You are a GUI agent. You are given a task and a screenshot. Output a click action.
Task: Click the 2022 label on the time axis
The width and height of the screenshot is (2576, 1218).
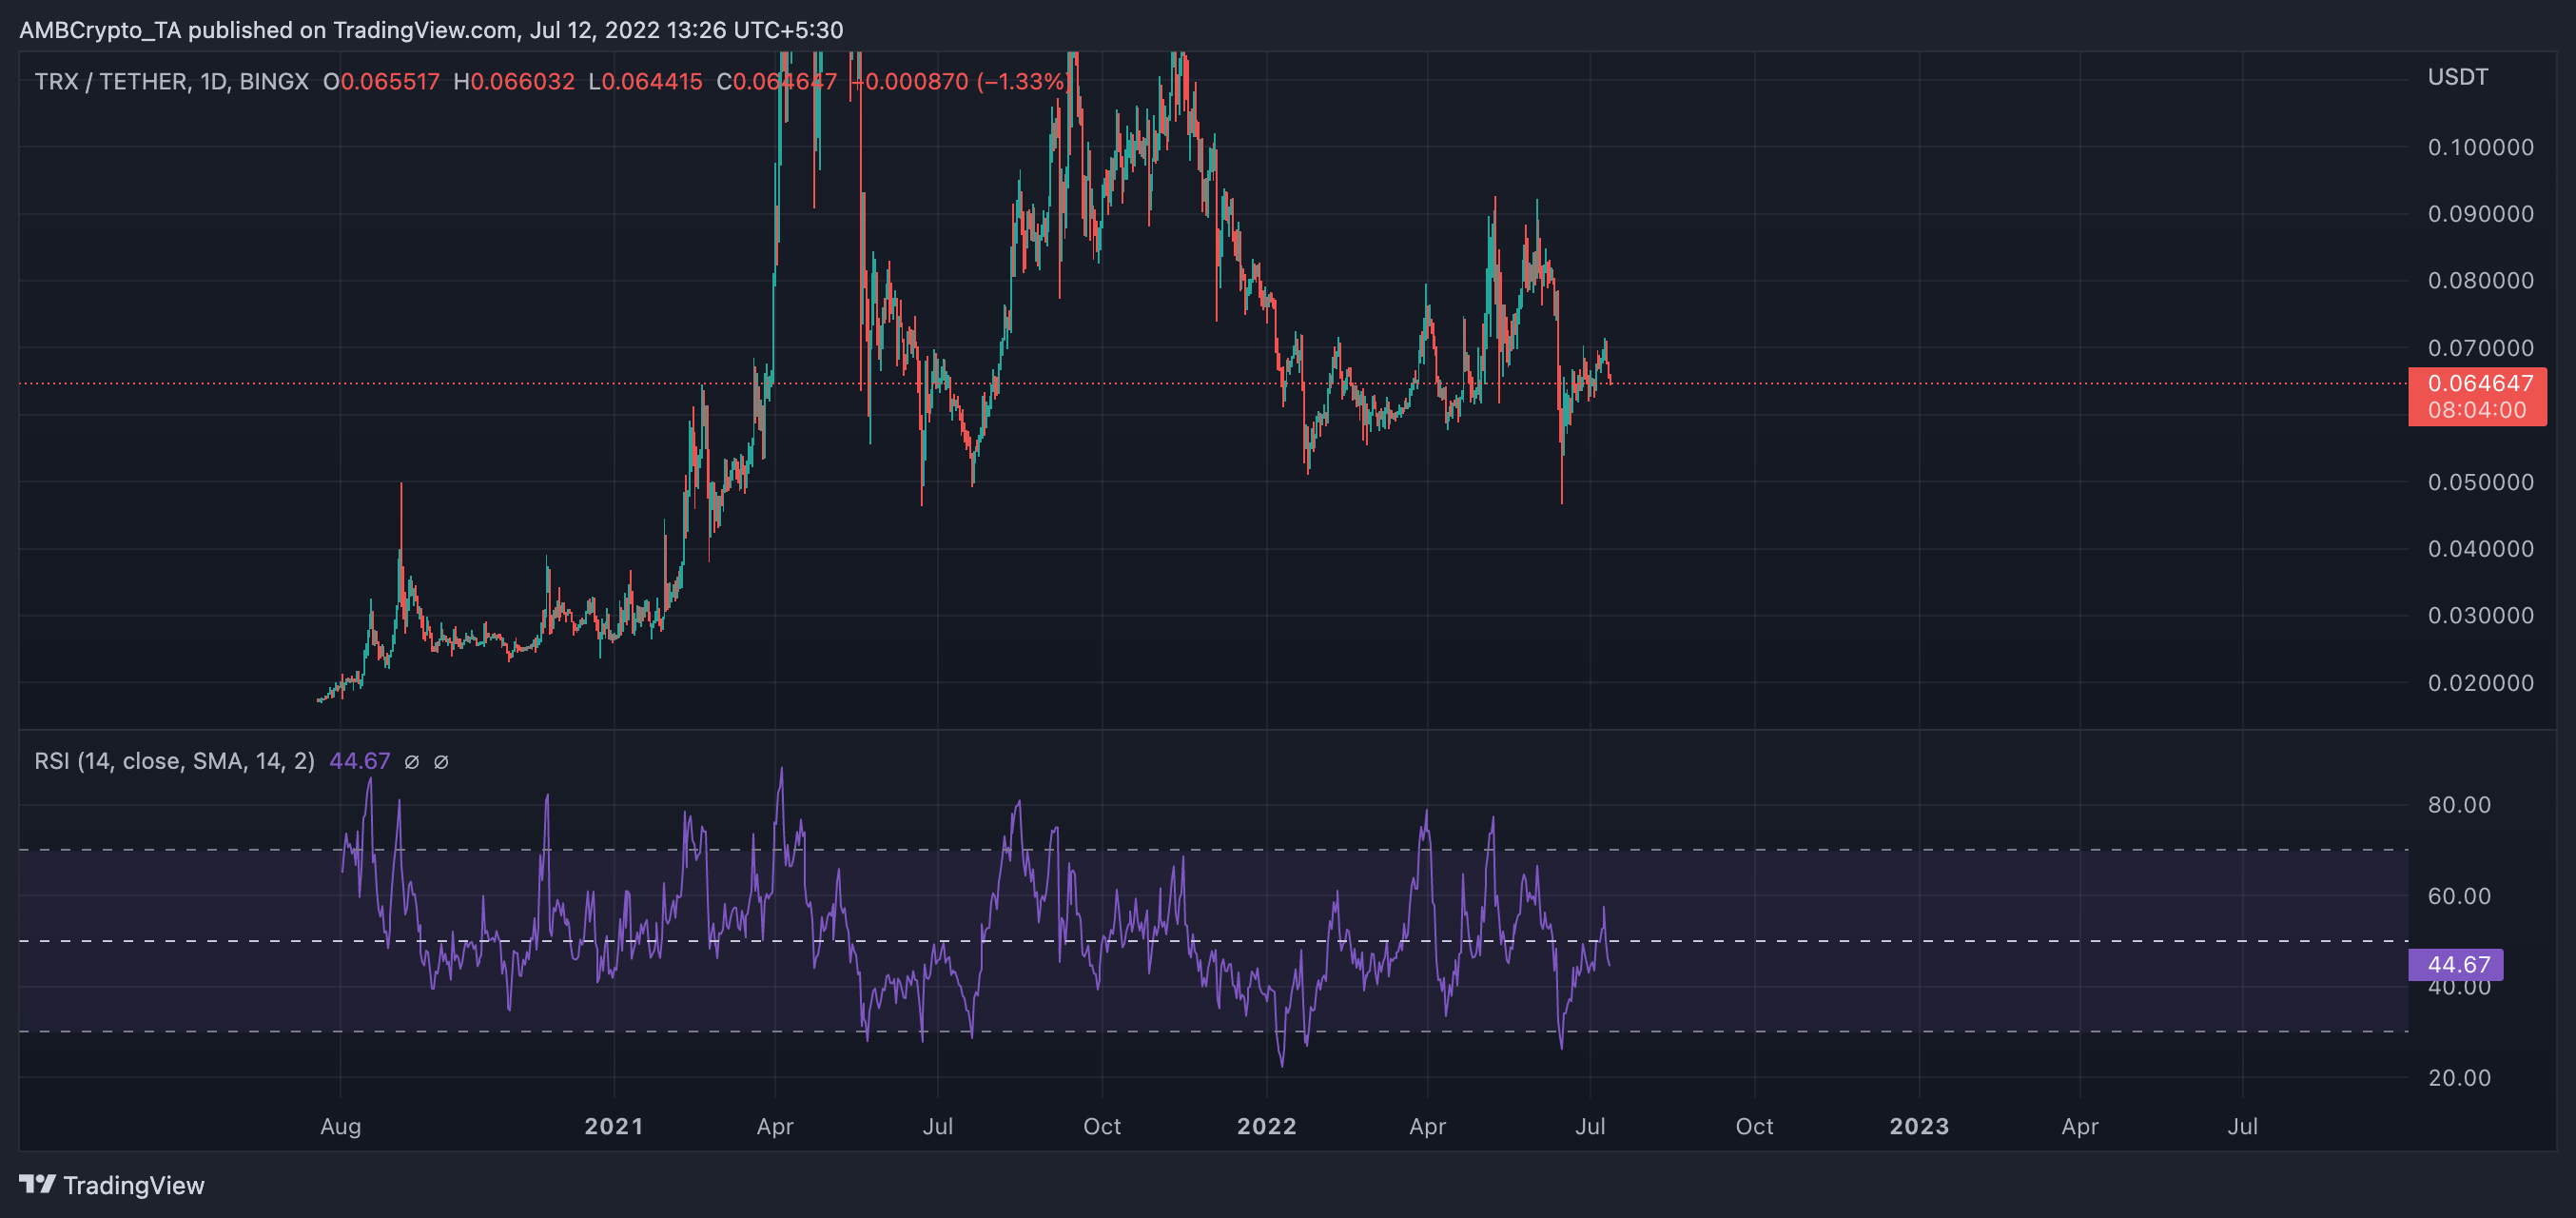pos(1268,1126)
